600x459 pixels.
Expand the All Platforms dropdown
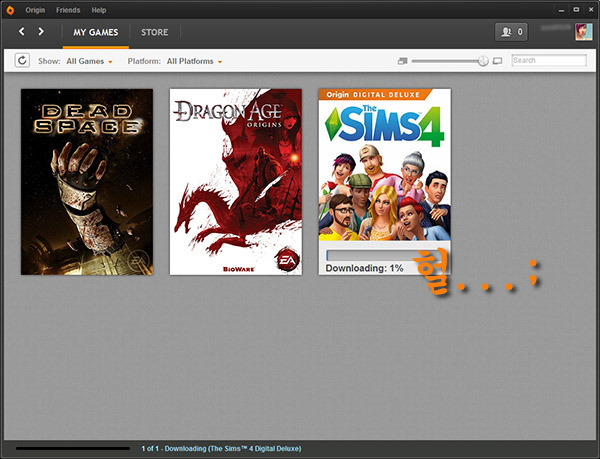coord(194,61)
